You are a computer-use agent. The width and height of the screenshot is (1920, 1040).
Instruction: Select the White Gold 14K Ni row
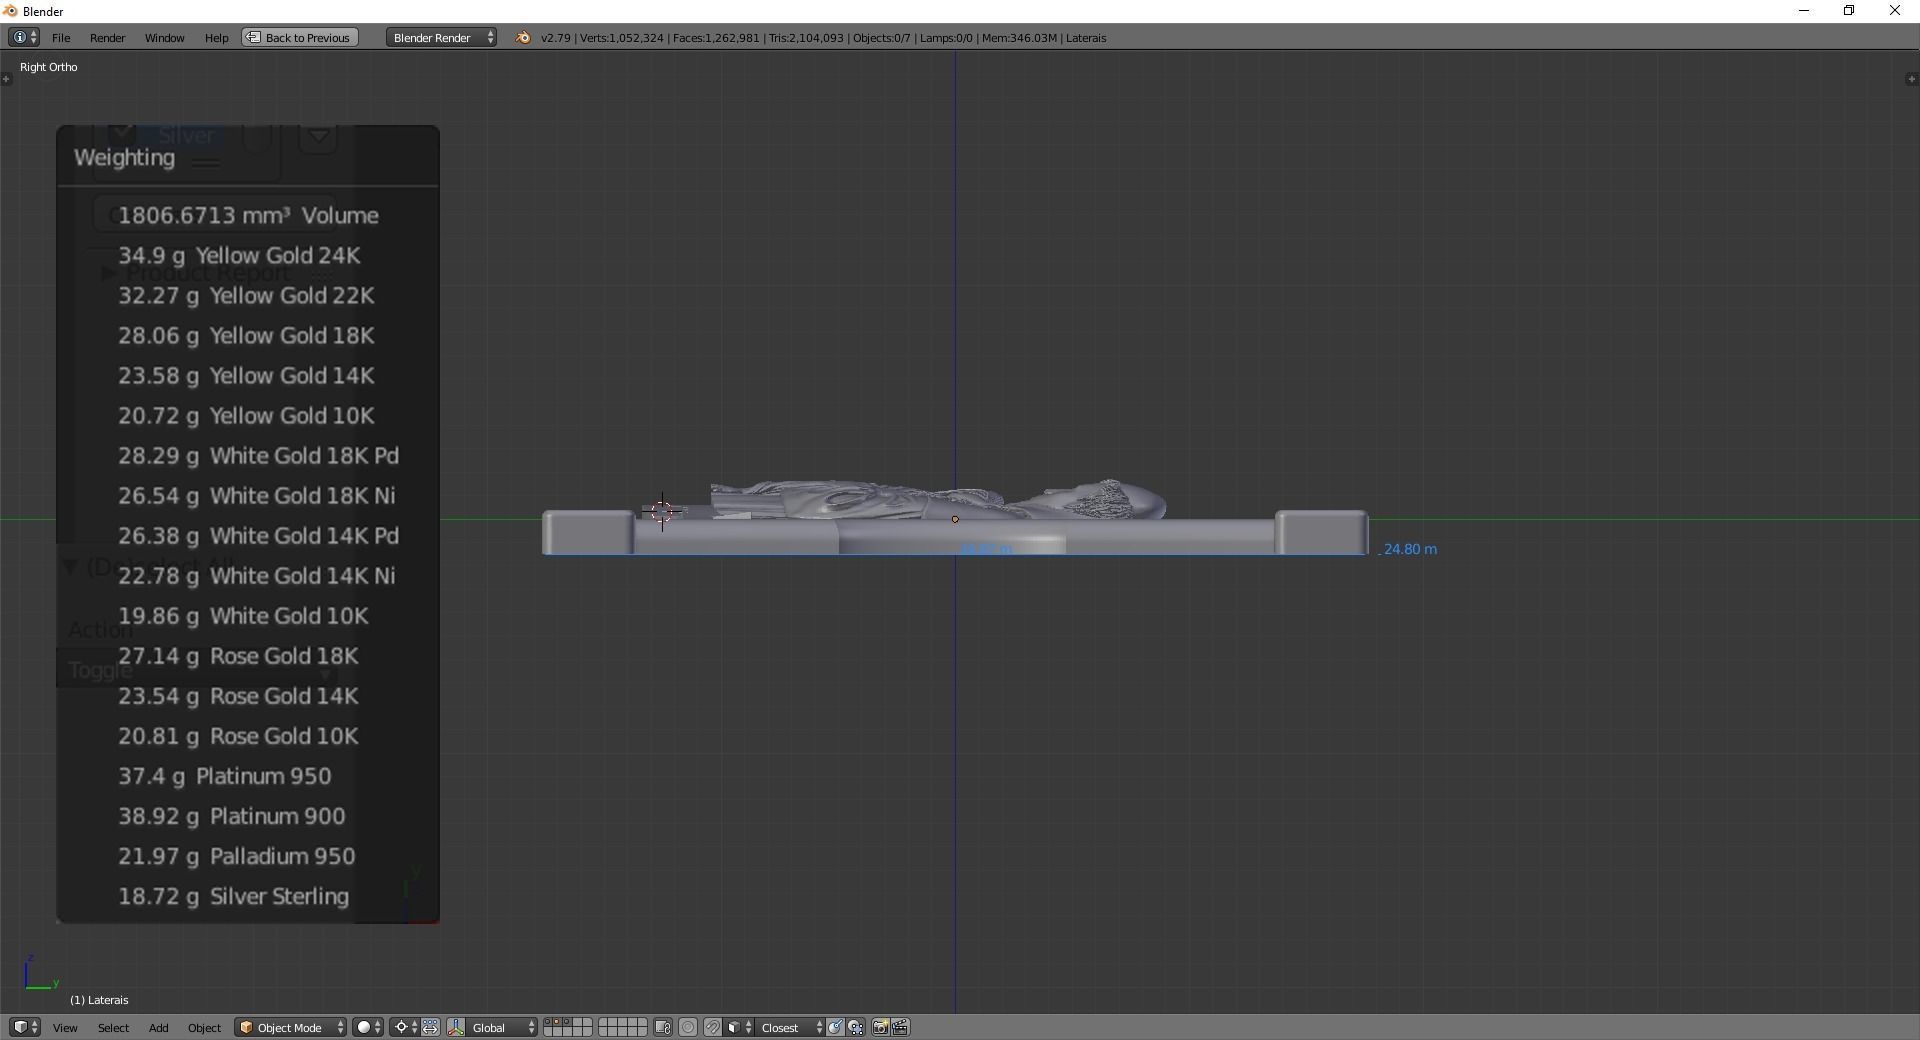pos(256,575)
